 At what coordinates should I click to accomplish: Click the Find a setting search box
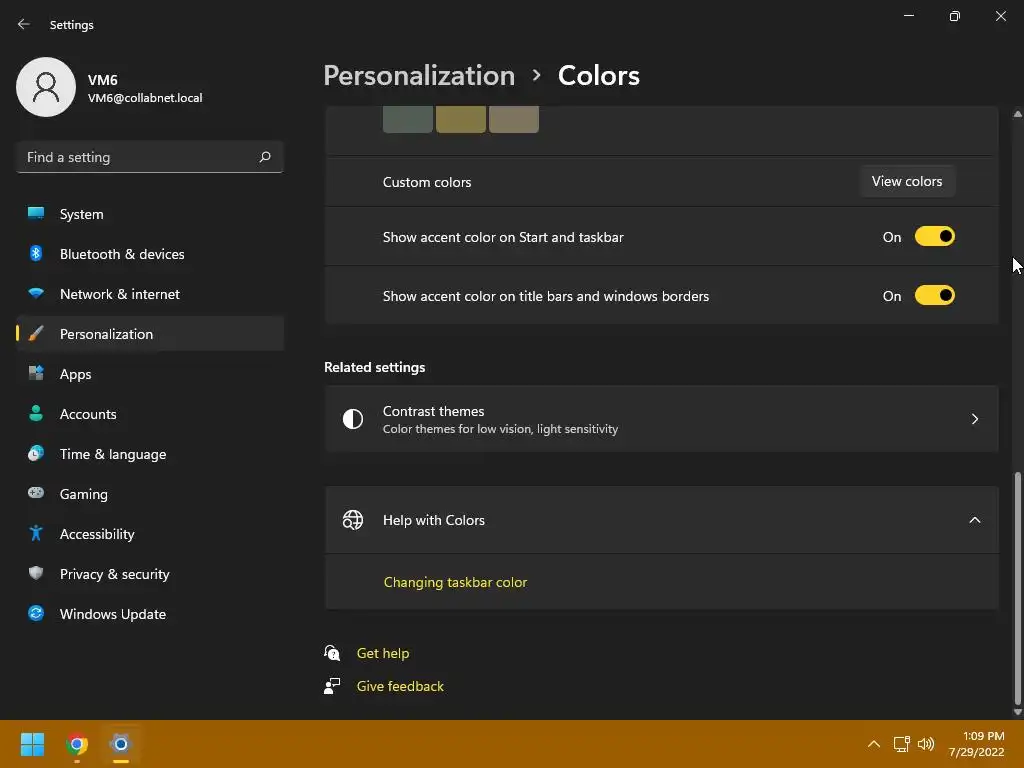[138, 157]
